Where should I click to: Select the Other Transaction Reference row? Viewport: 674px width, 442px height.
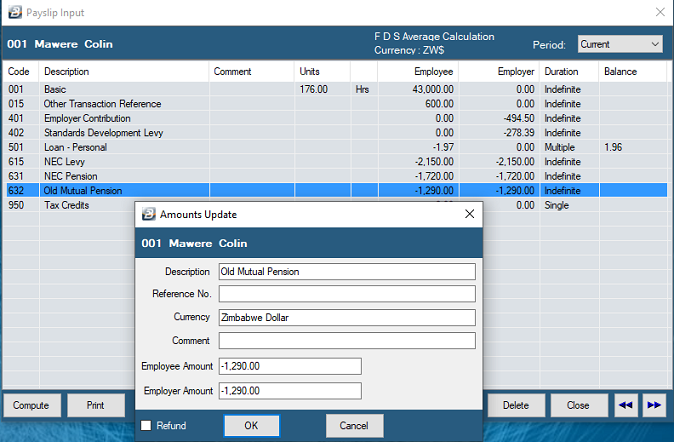point(337,104)
